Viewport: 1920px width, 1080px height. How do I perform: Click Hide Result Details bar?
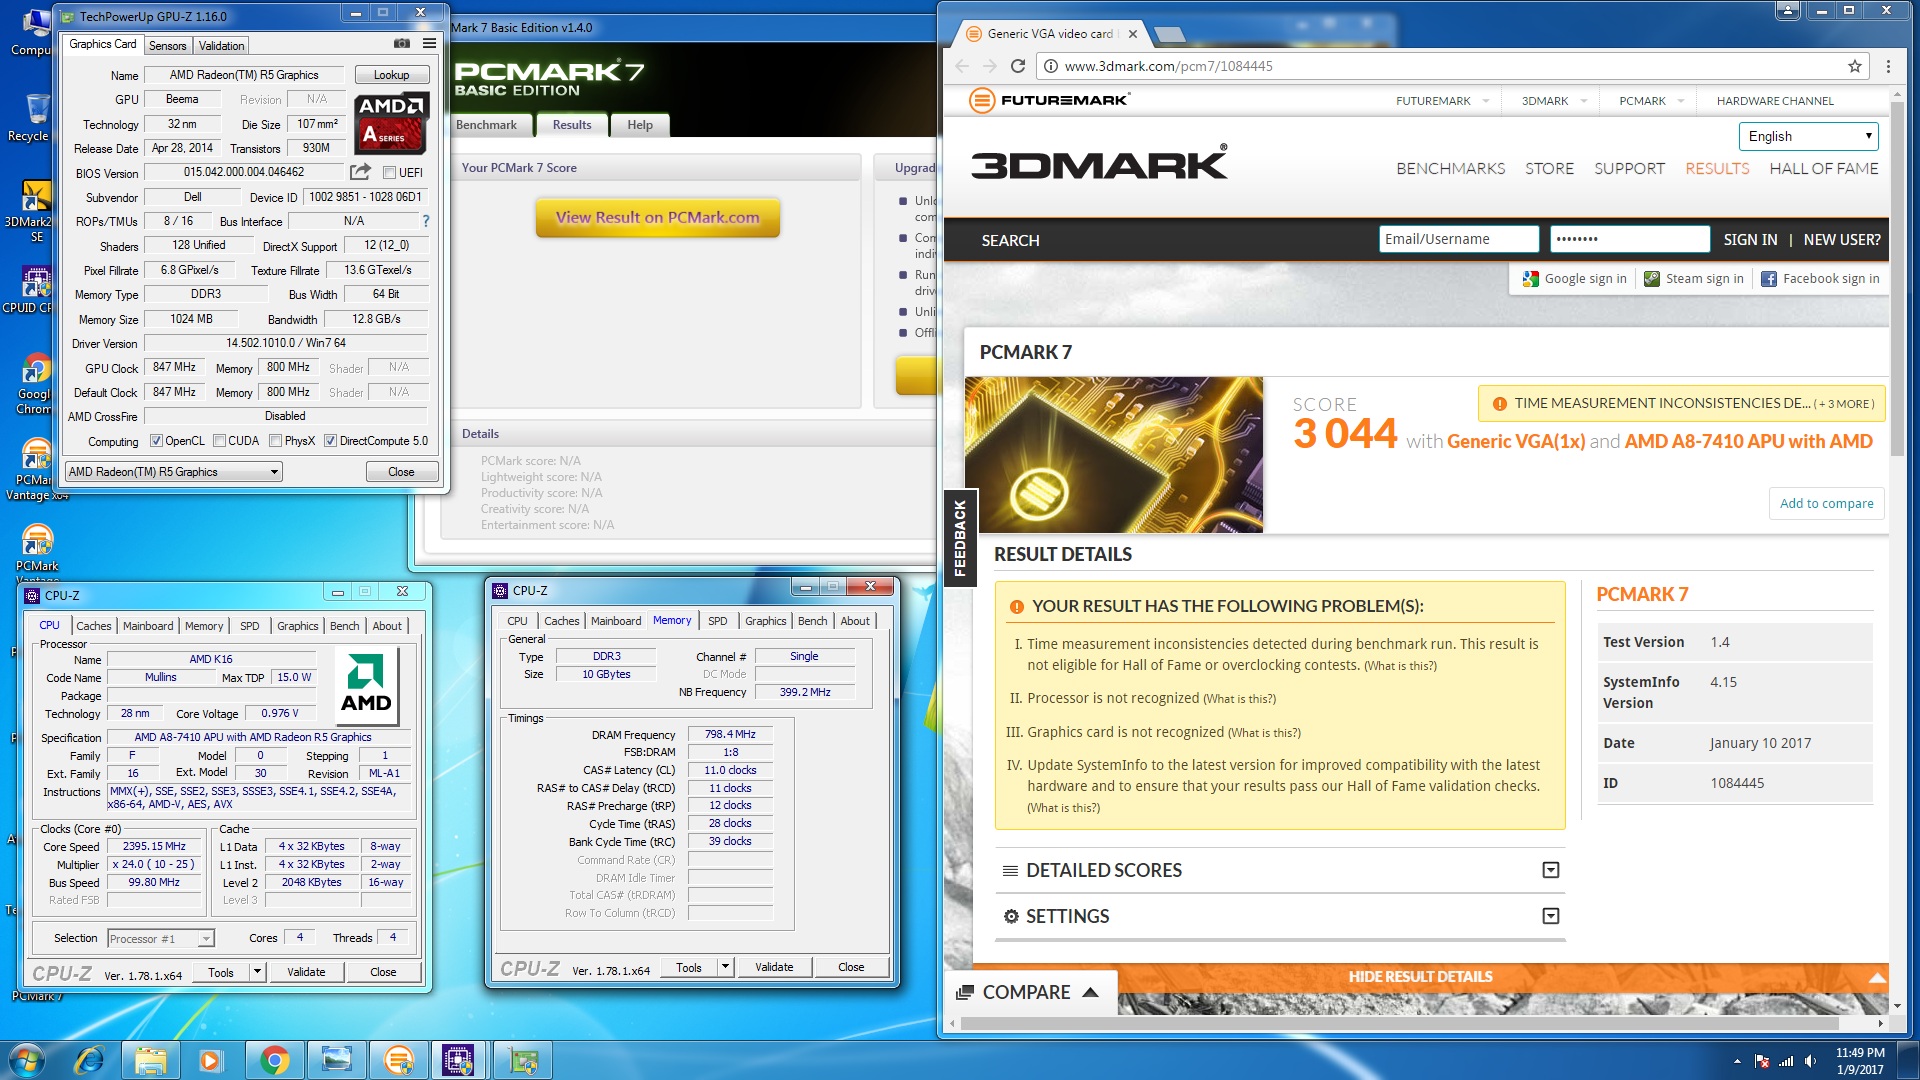pyautogui.click(x=1419, y=977)
